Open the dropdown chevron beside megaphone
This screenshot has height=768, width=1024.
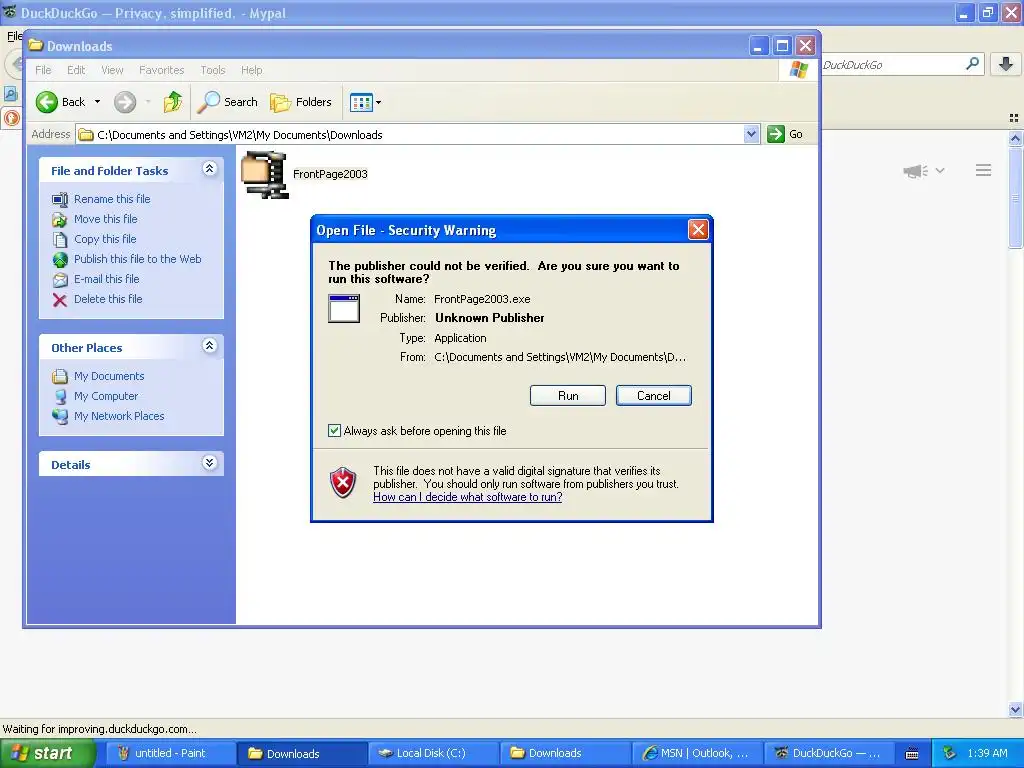(940, 170)
